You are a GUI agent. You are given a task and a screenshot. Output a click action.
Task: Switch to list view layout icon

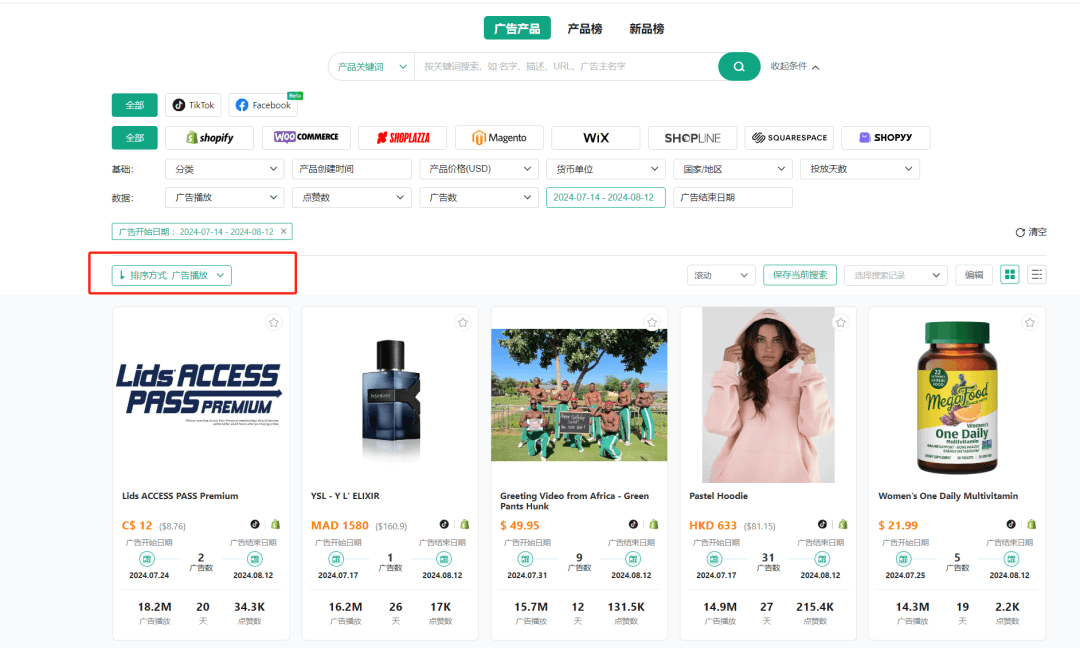click(1037, 275)
